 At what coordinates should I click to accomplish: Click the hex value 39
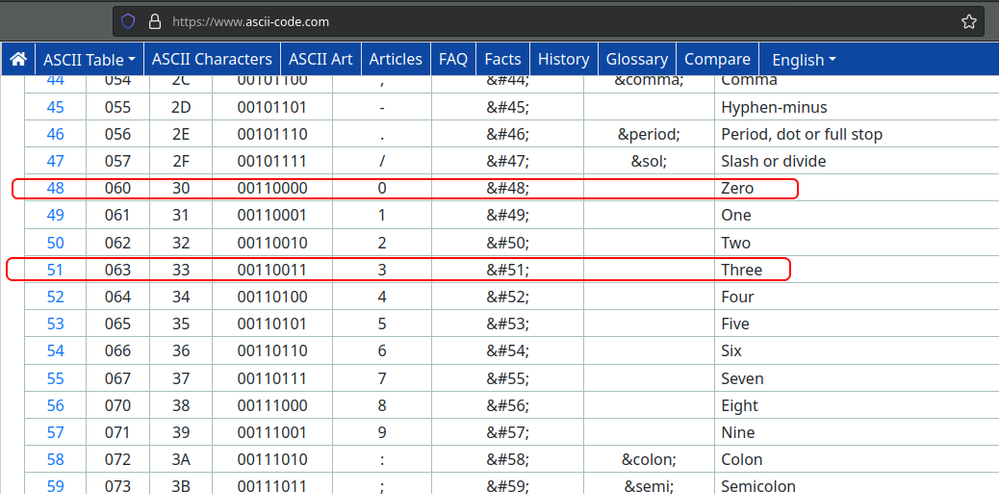(181, 432)
